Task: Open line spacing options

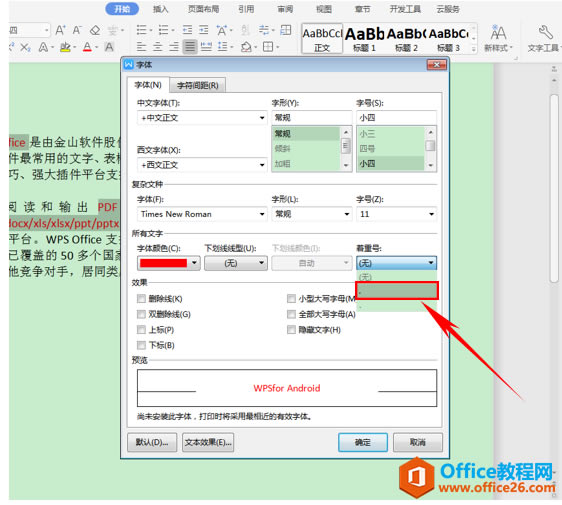Action: click(223, 47)
